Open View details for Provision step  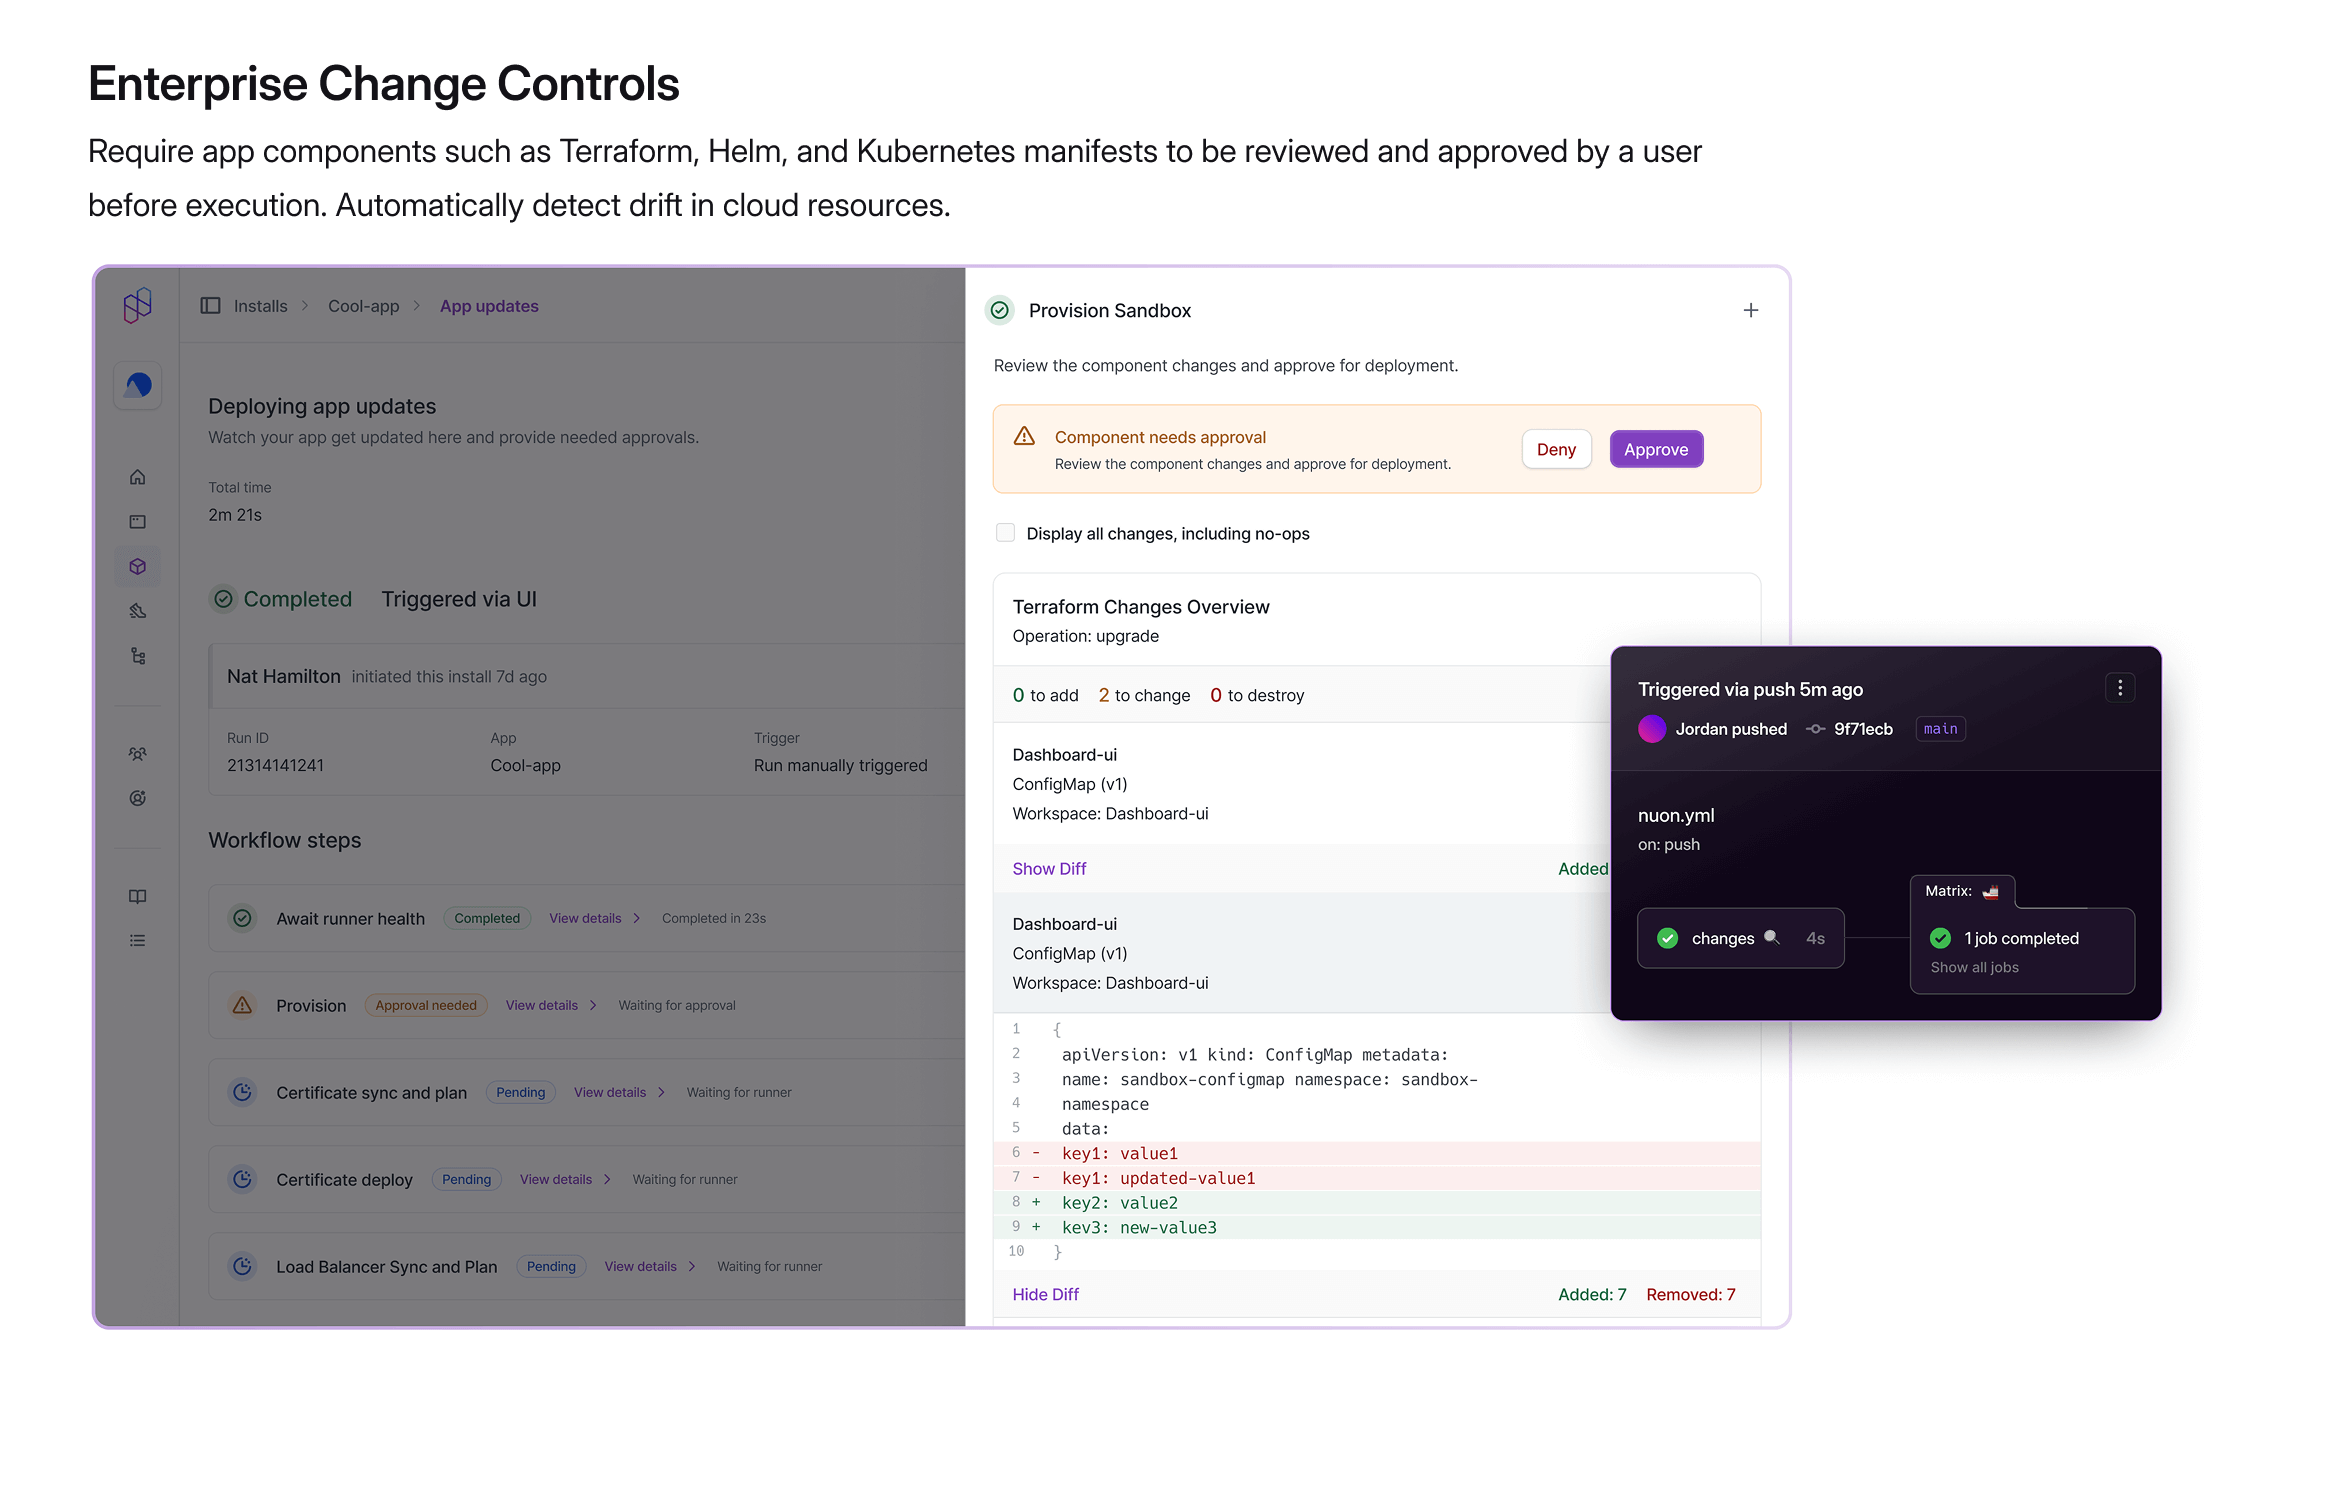pyautogui.click(x=542, y=1005)
